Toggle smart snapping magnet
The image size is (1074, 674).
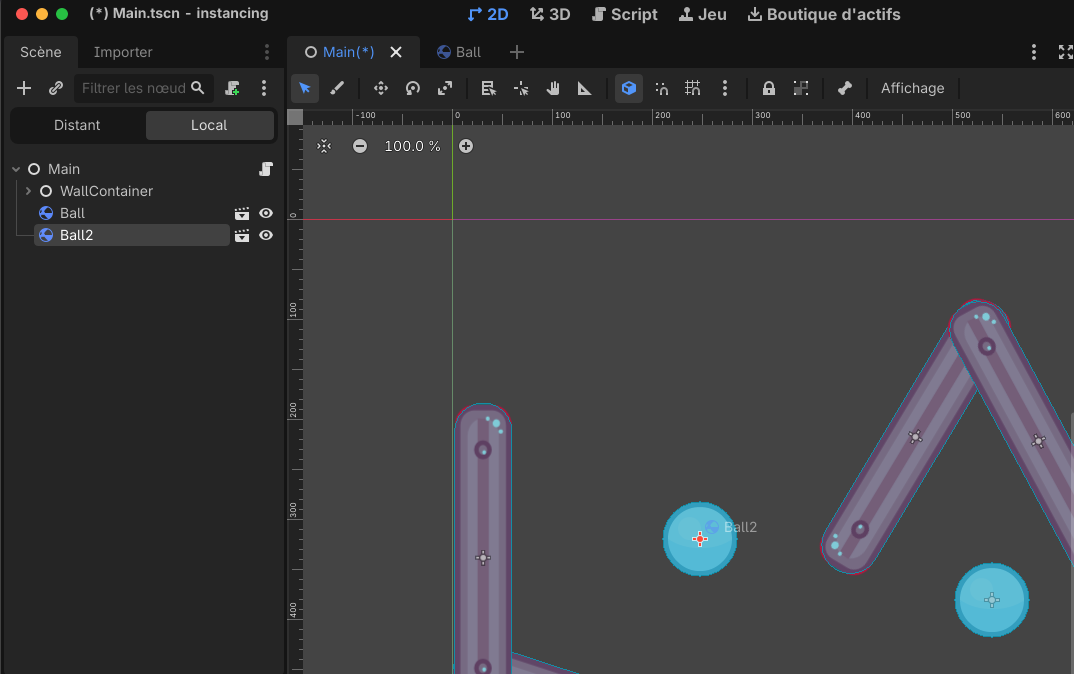tap(661, 88)
